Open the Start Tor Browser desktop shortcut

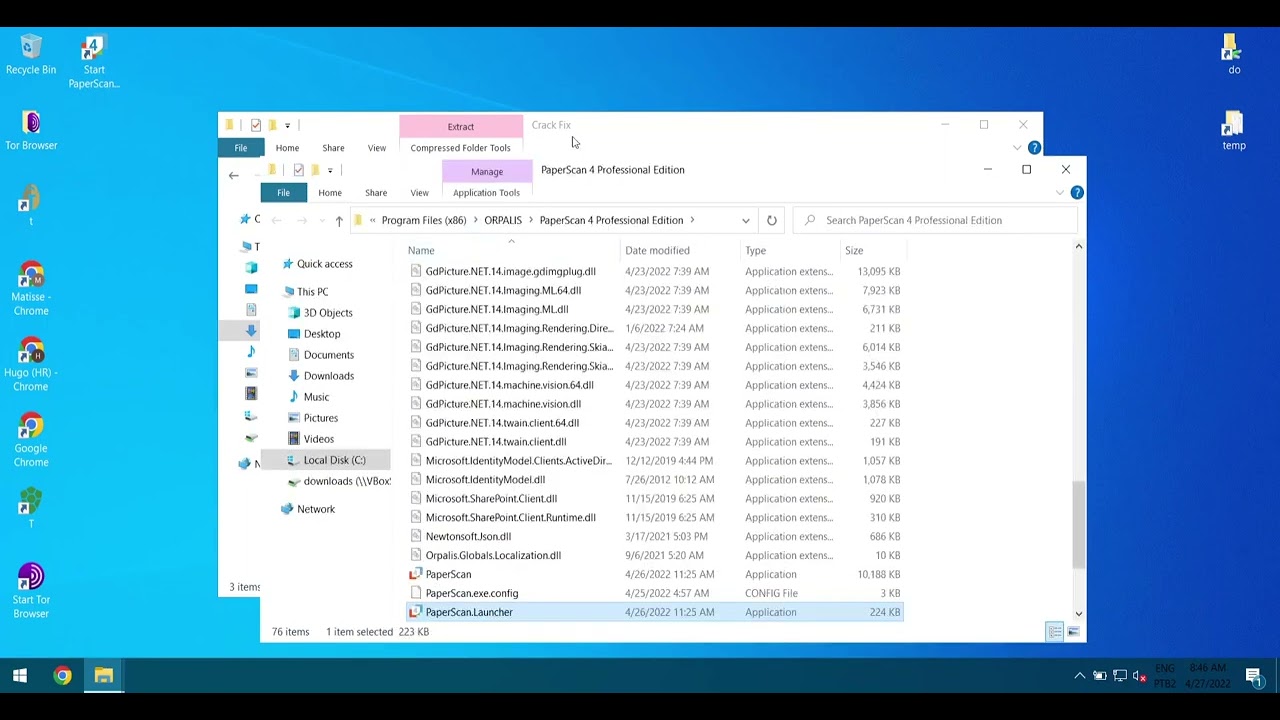click(x=31, y=592)
